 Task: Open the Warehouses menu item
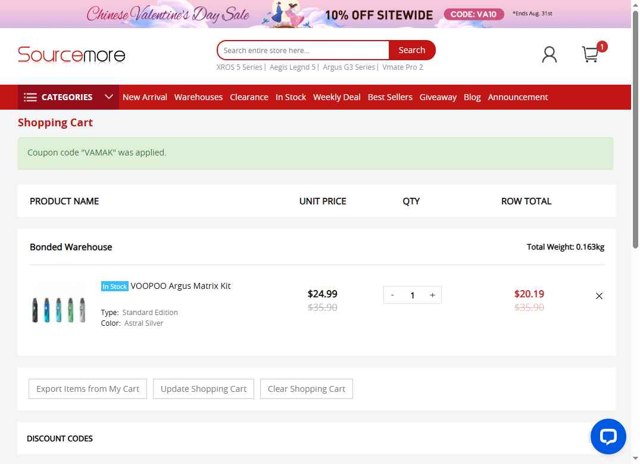click(198, 97)
